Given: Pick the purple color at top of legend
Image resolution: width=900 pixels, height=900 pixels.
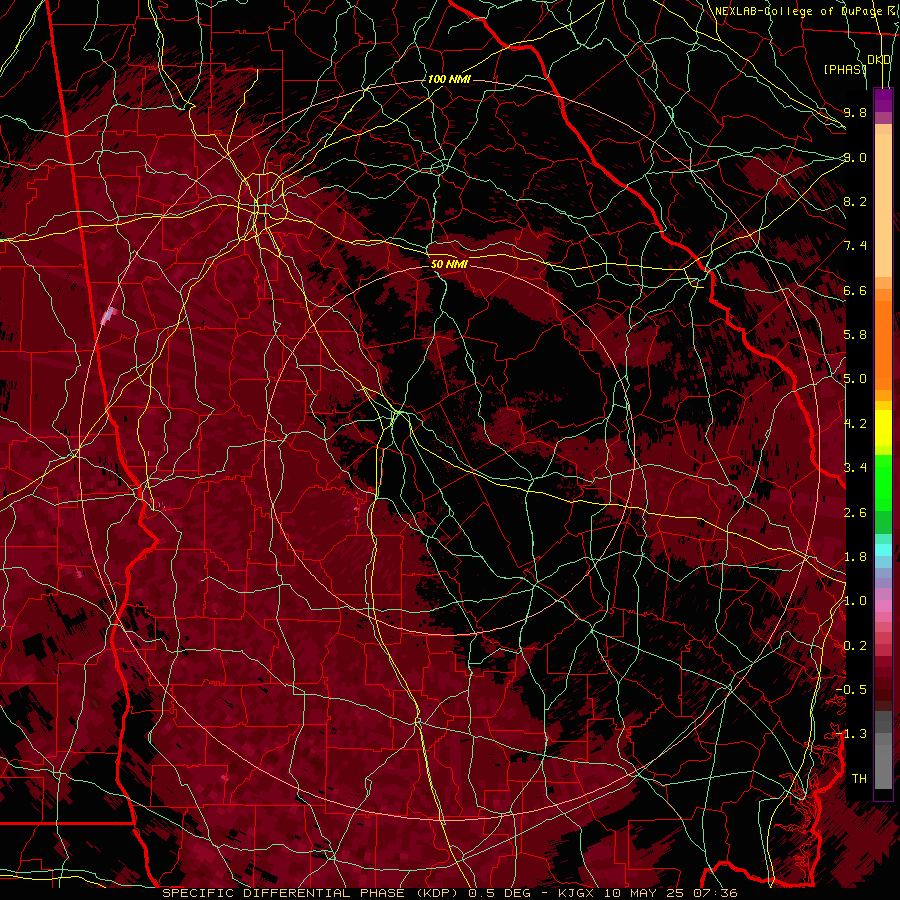Looking at the screenshot, I should 883,100.
